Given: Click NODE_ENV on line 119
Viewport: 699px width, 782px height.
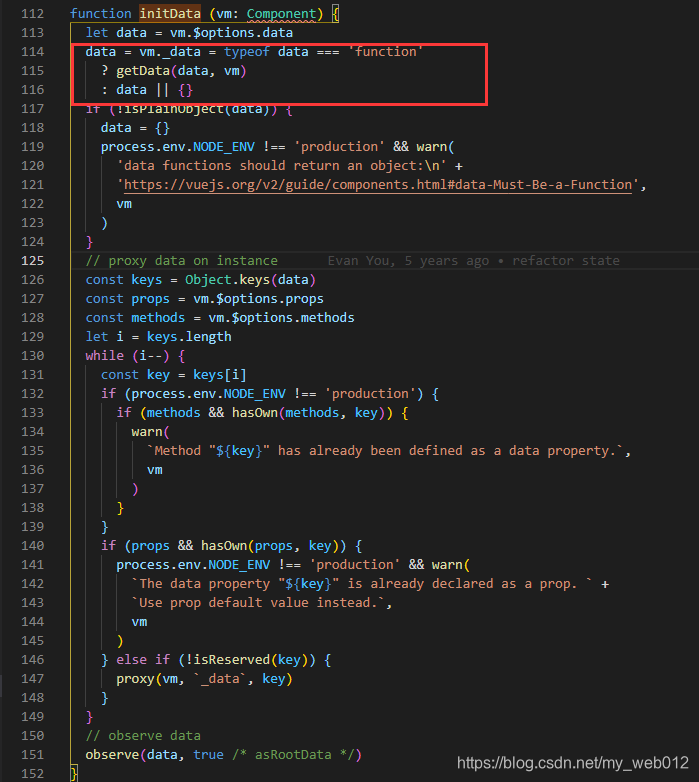Looking at the screenshot, I should 224,147.
